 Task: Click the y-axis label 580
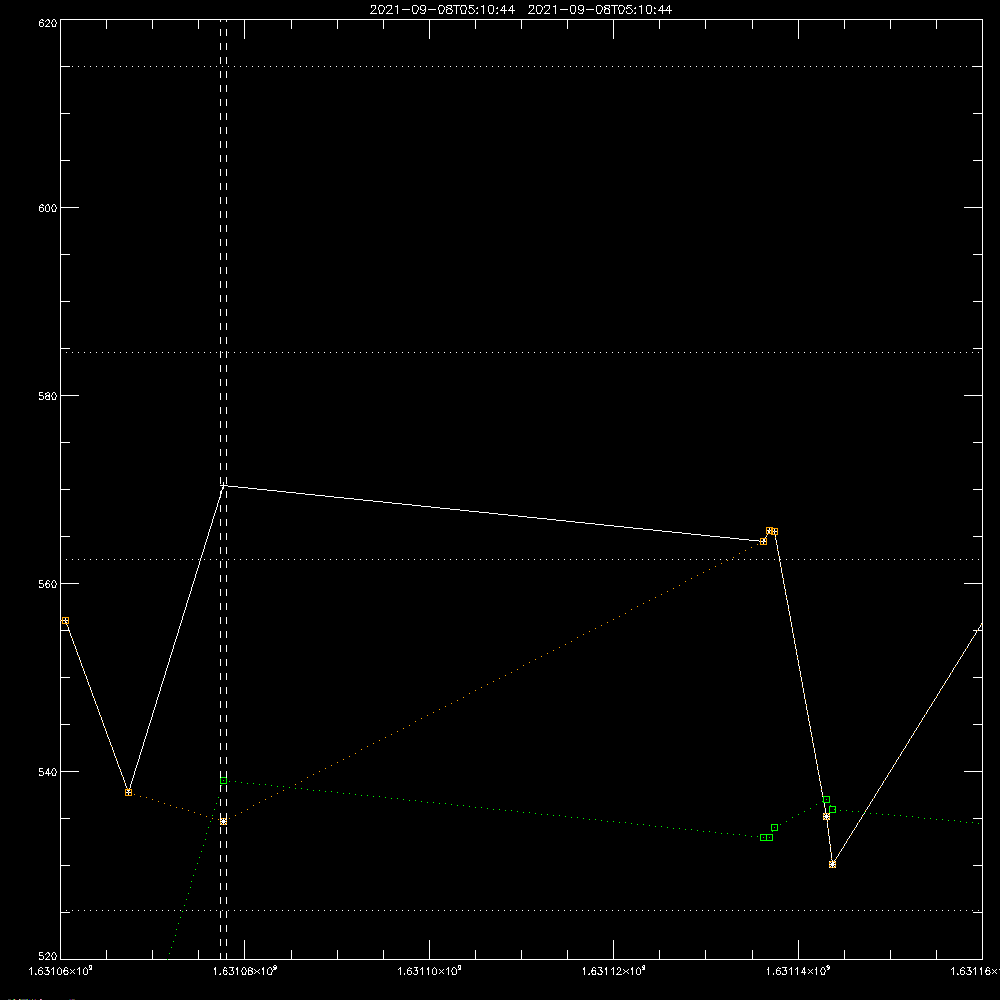[x=48, y=396]
